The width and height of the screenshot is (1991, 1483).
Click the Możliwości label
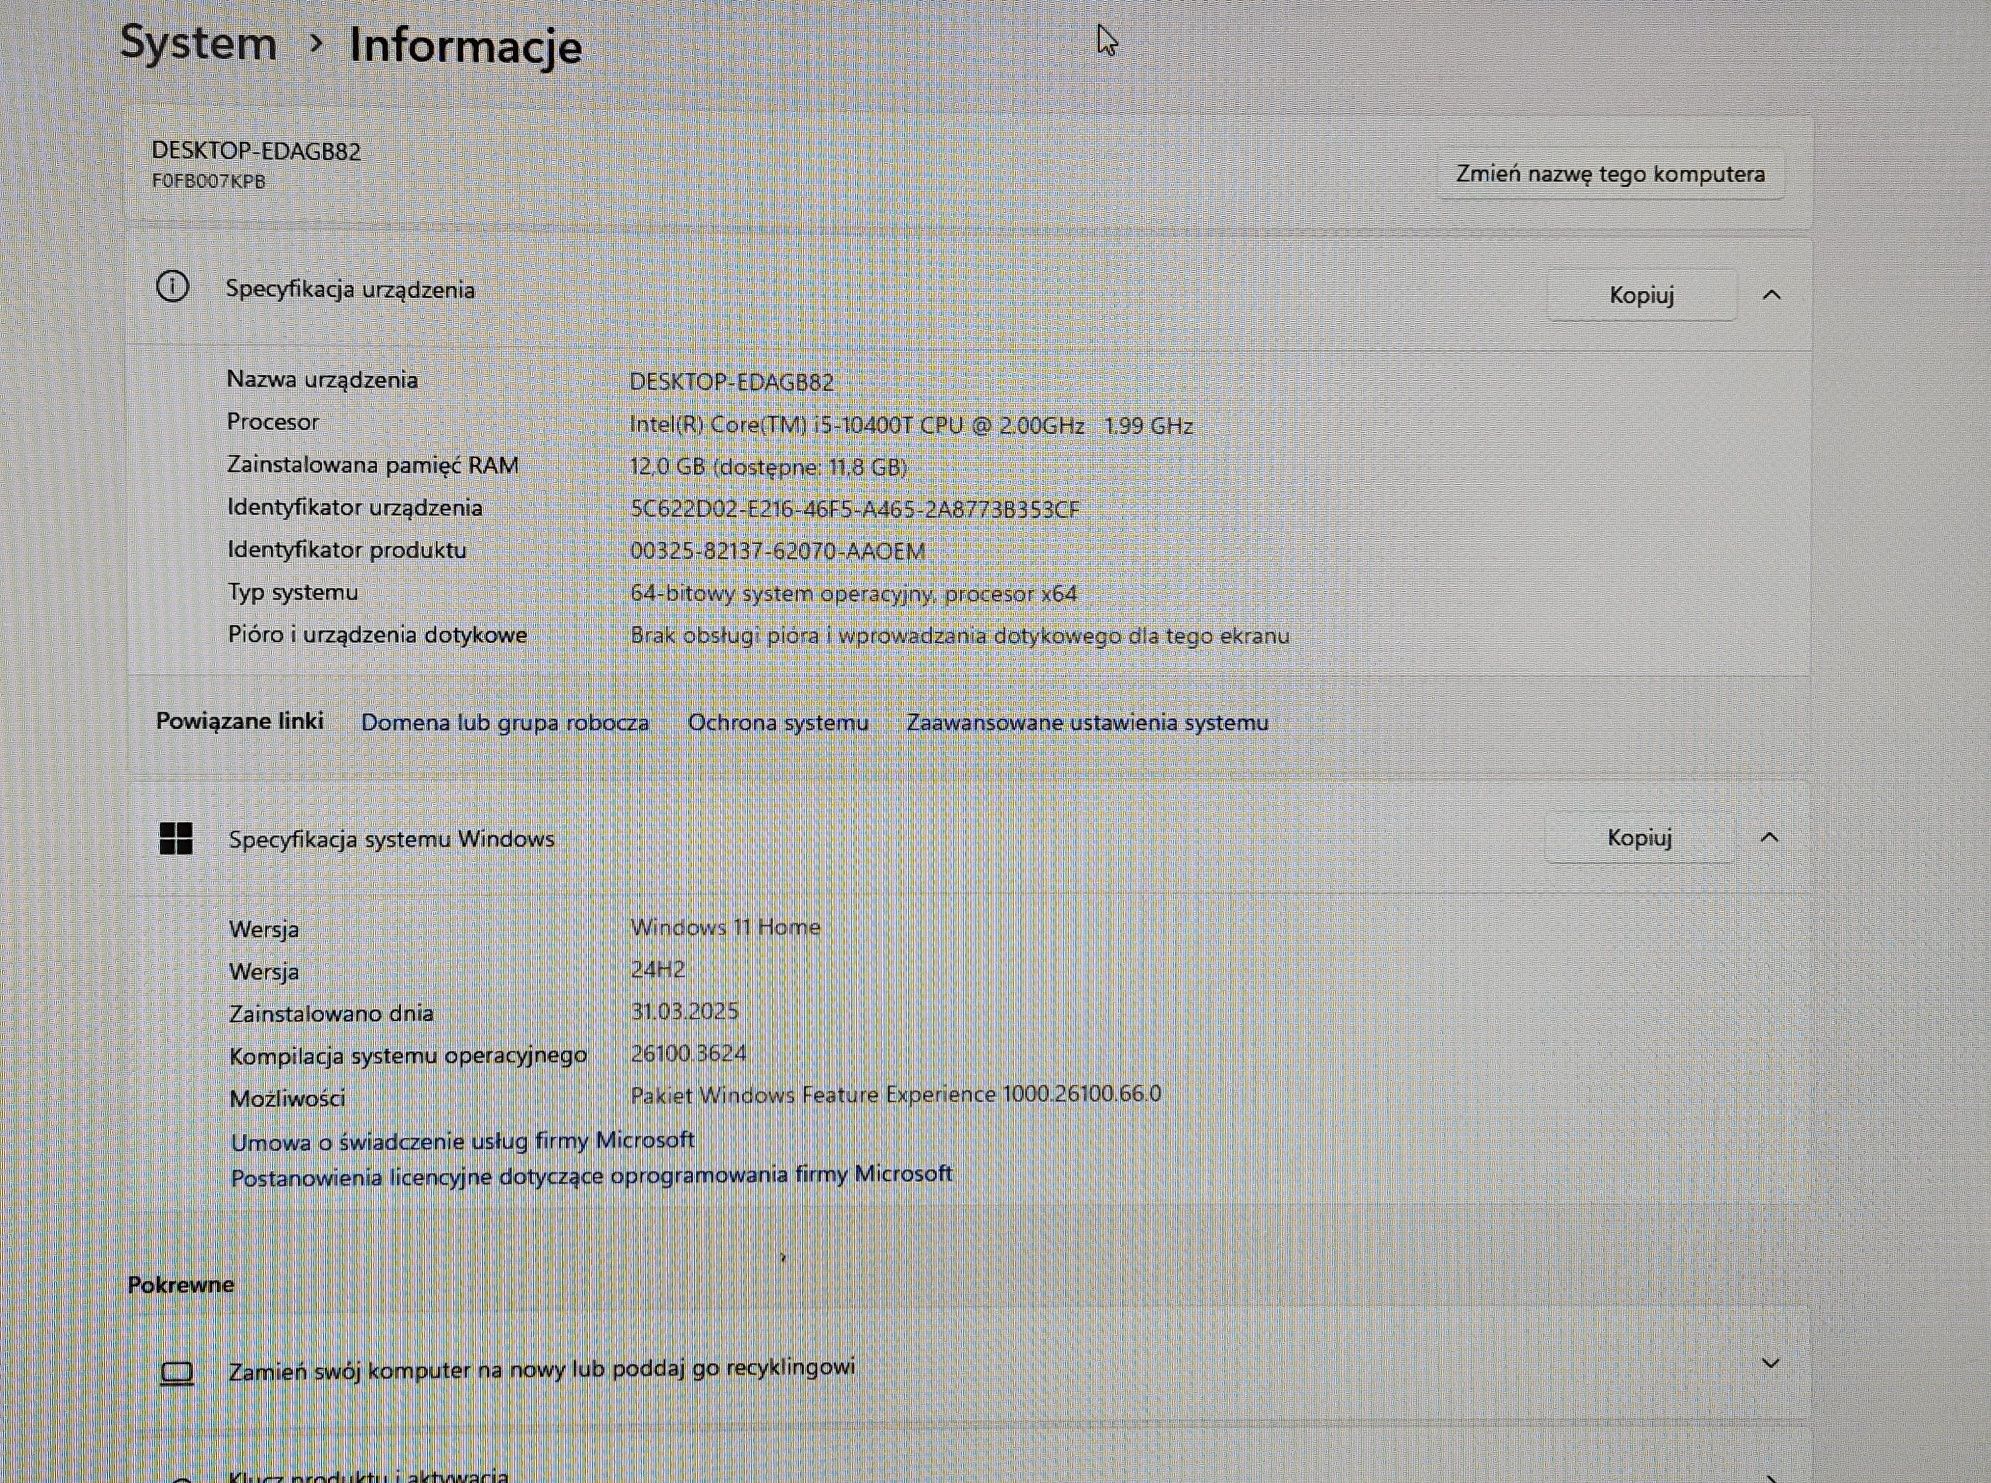(x=287, y=1098)
